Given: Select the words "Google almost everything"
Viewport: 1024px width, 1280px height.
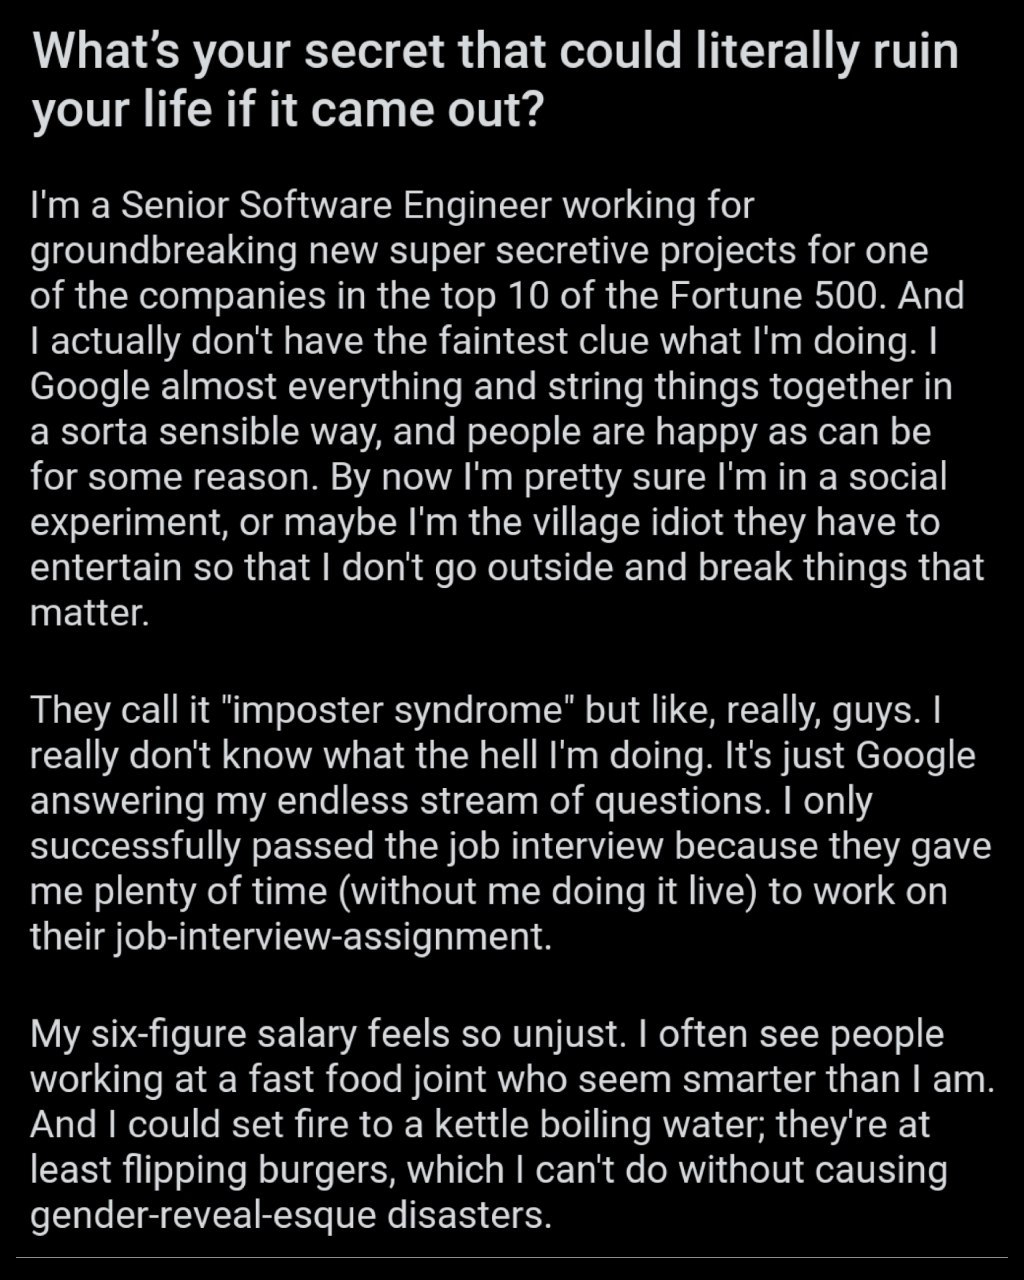Looking at the screenshot, I should tap(247, 387).
